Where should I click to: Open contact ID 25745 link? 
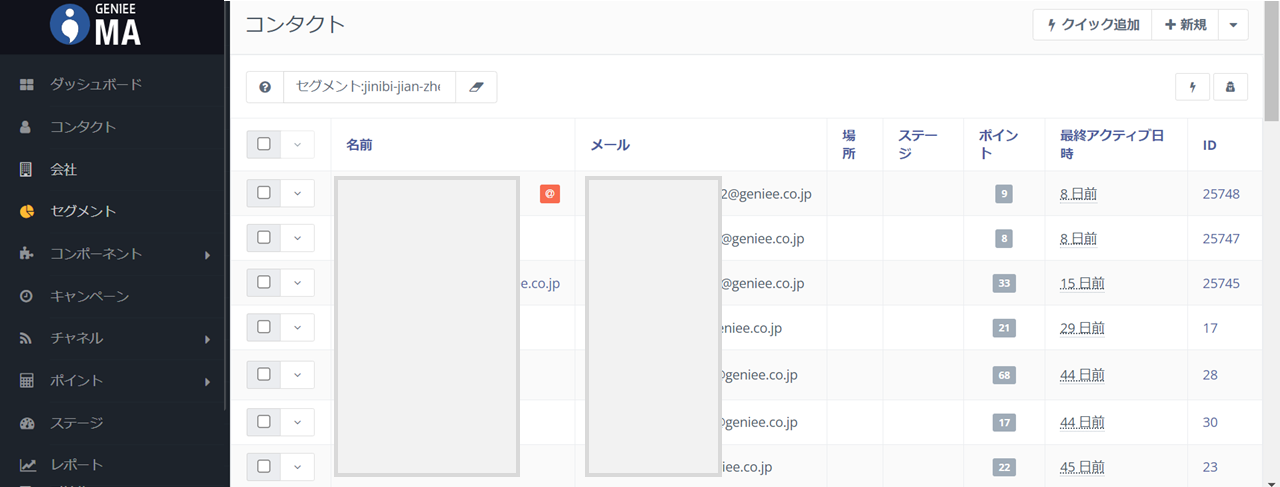click(x=1220, y=283)
